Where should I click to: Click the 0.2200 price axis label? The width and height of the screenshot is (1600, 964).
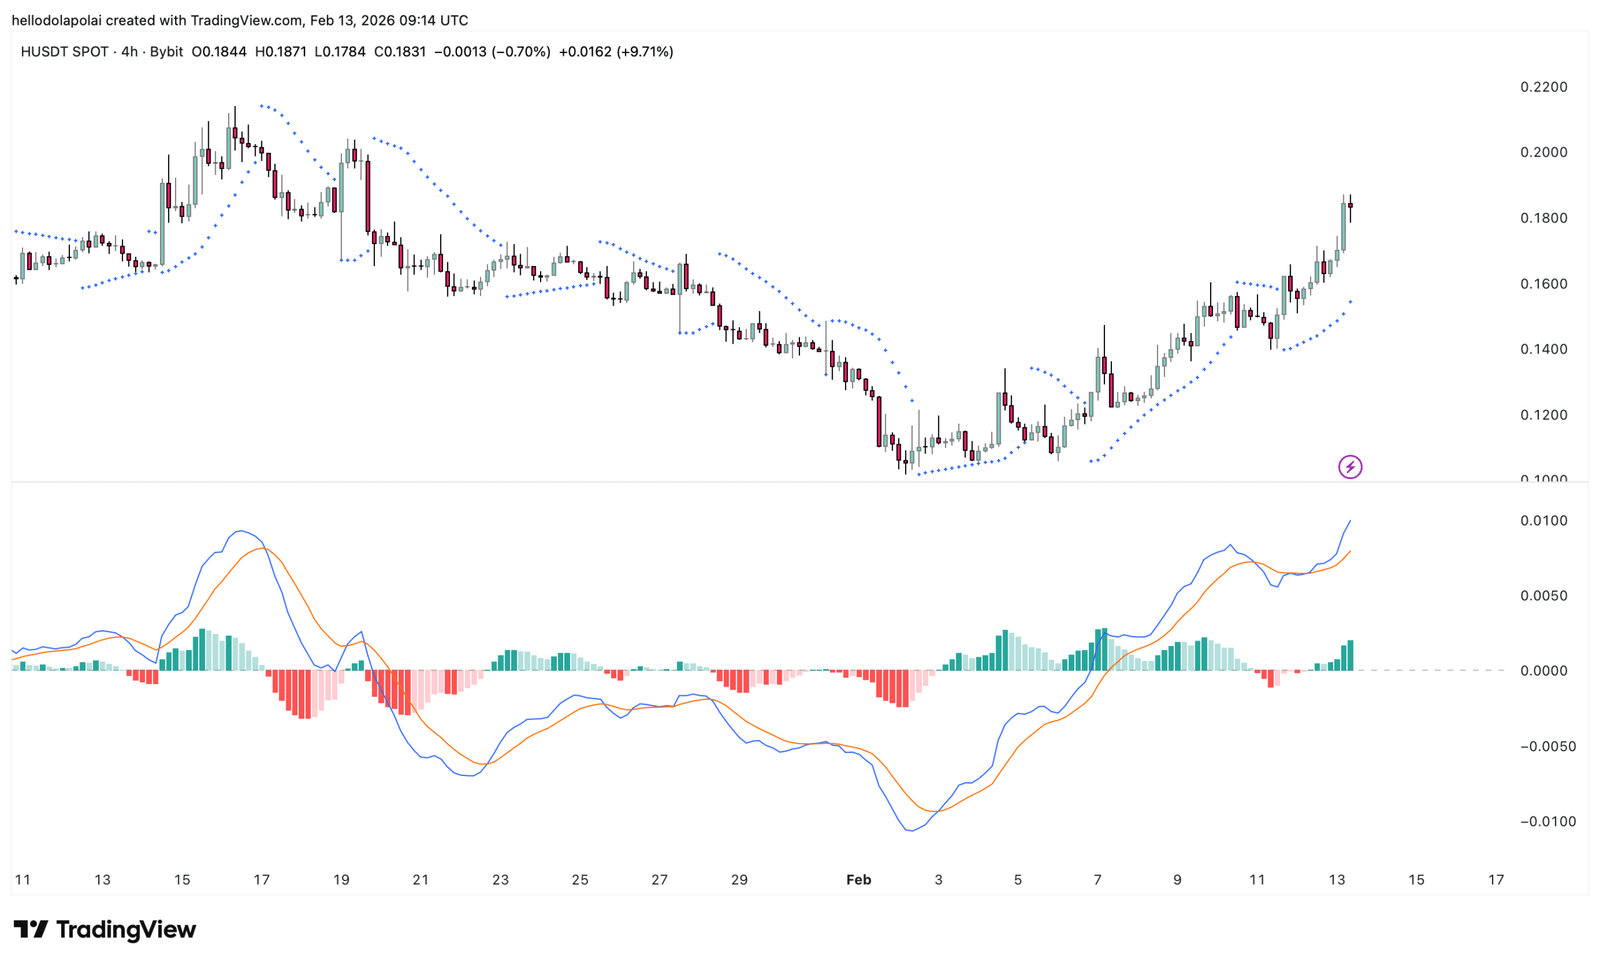pyautogui.click(x=1543, y=88)
